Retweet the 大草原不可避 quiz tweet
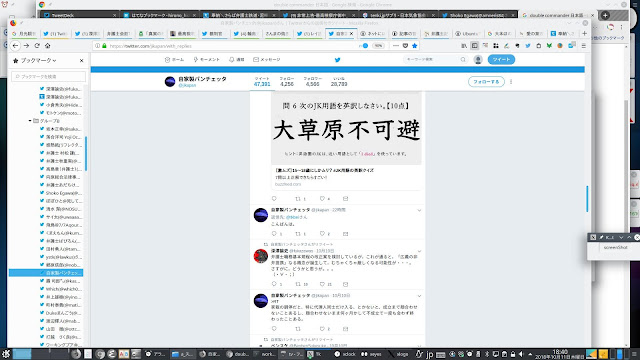The height and width of the screenshot is (360, 640). tap(298, 199)
